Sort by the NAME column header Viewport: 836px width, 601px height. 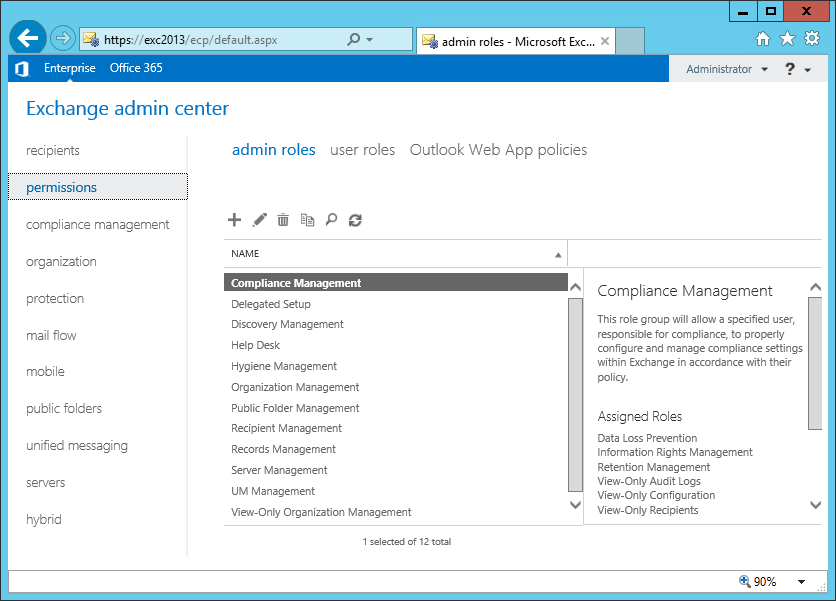tap(396, 254)
